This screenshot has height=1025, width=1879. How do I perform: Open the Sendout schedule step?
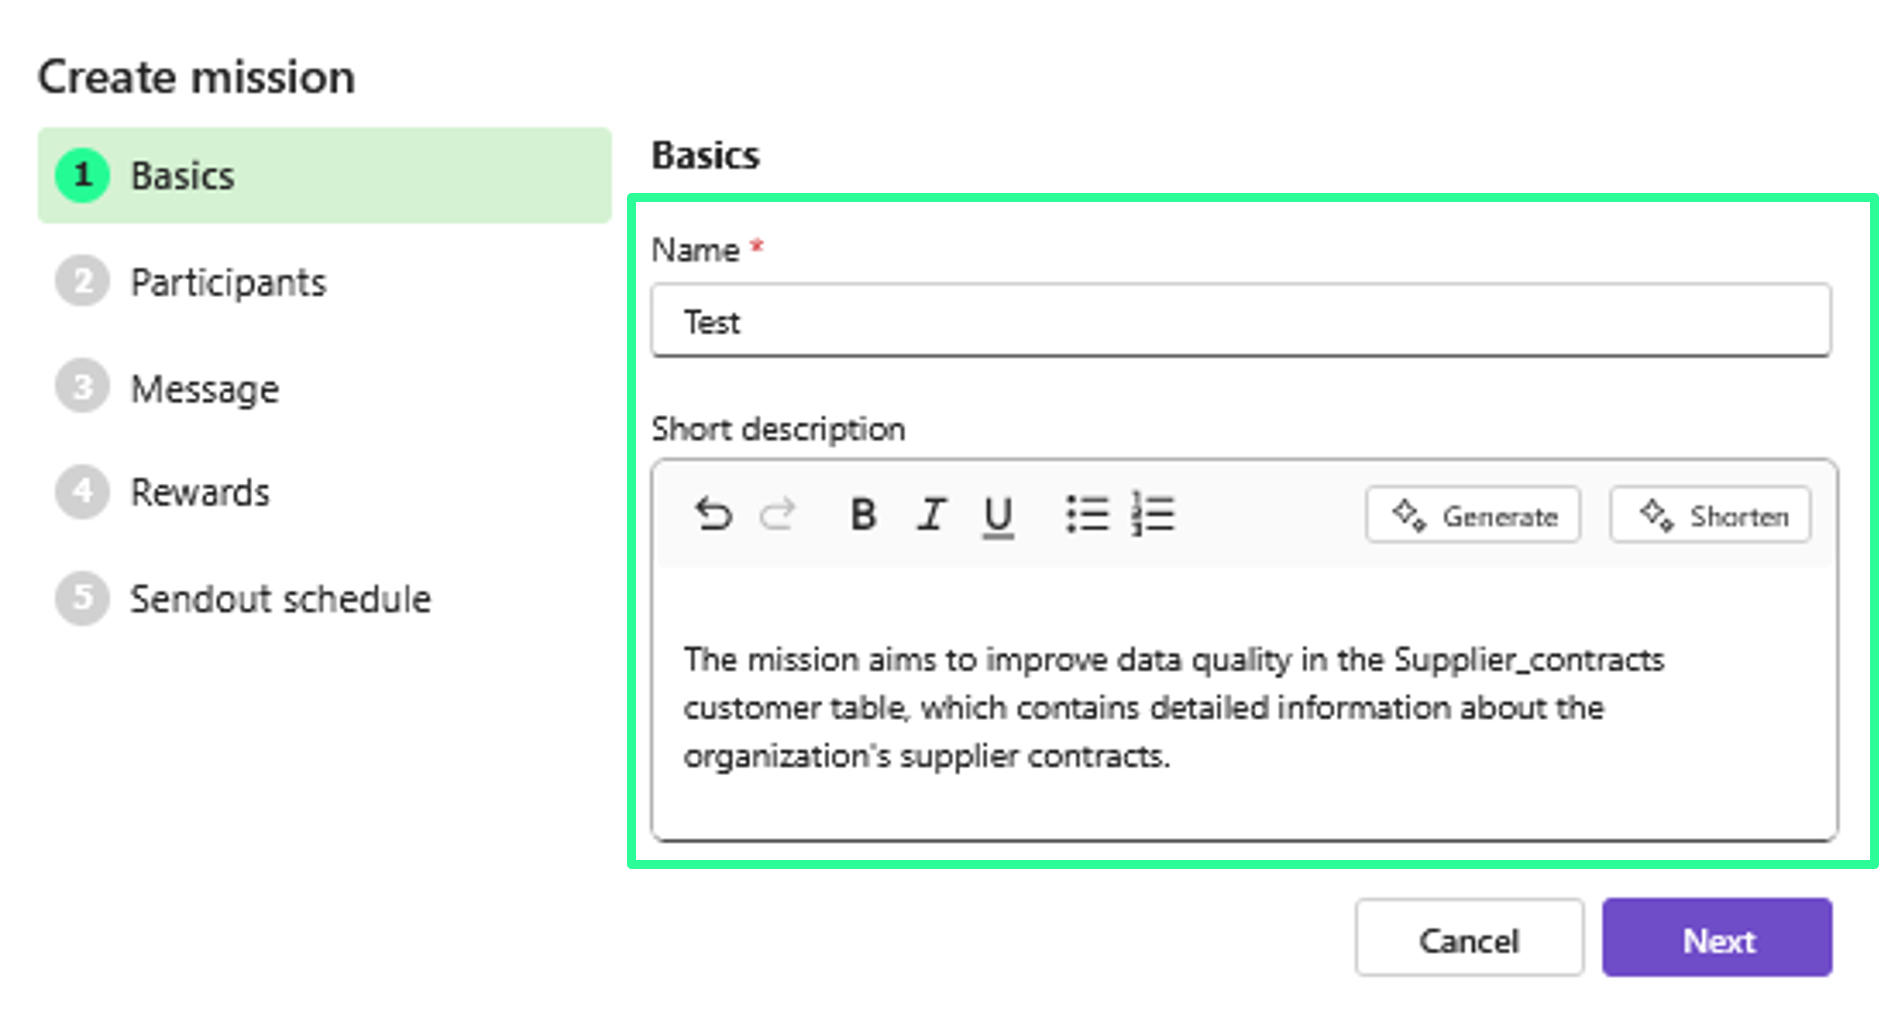tap(280, 599)
